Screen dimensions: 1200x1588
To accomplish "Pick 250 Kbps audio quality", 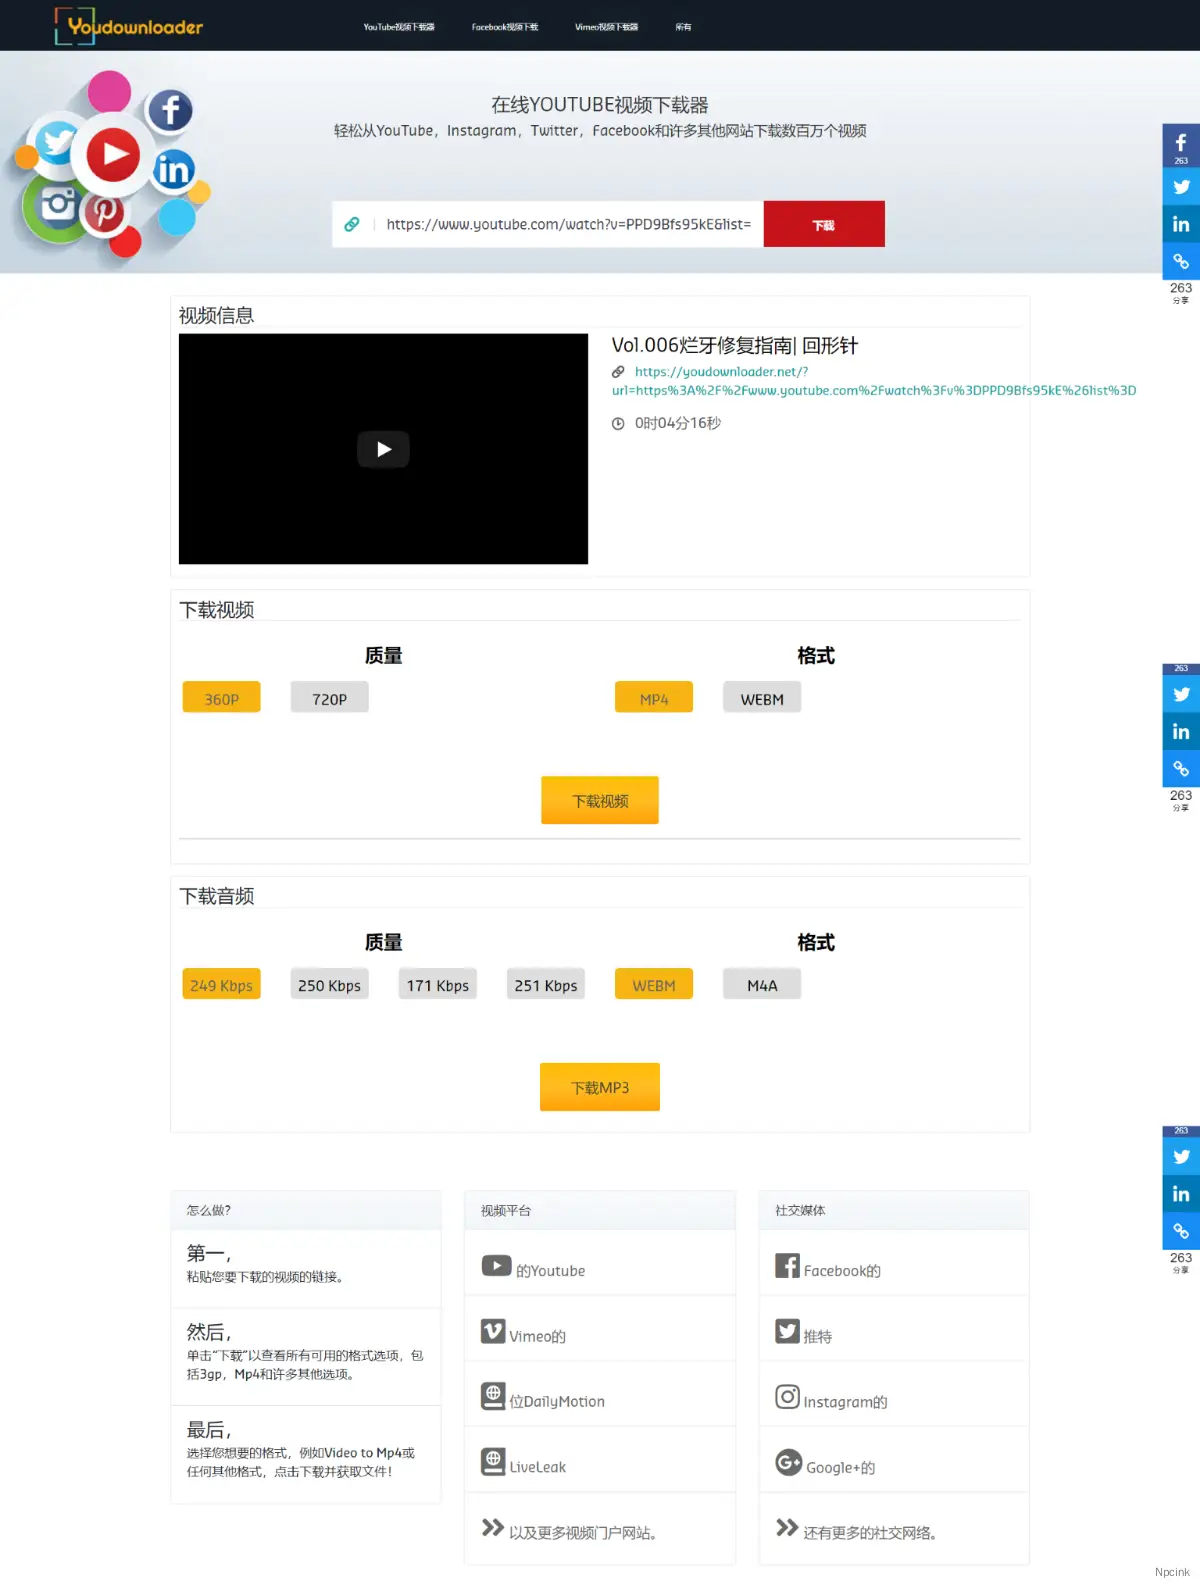I will (329, 984).
